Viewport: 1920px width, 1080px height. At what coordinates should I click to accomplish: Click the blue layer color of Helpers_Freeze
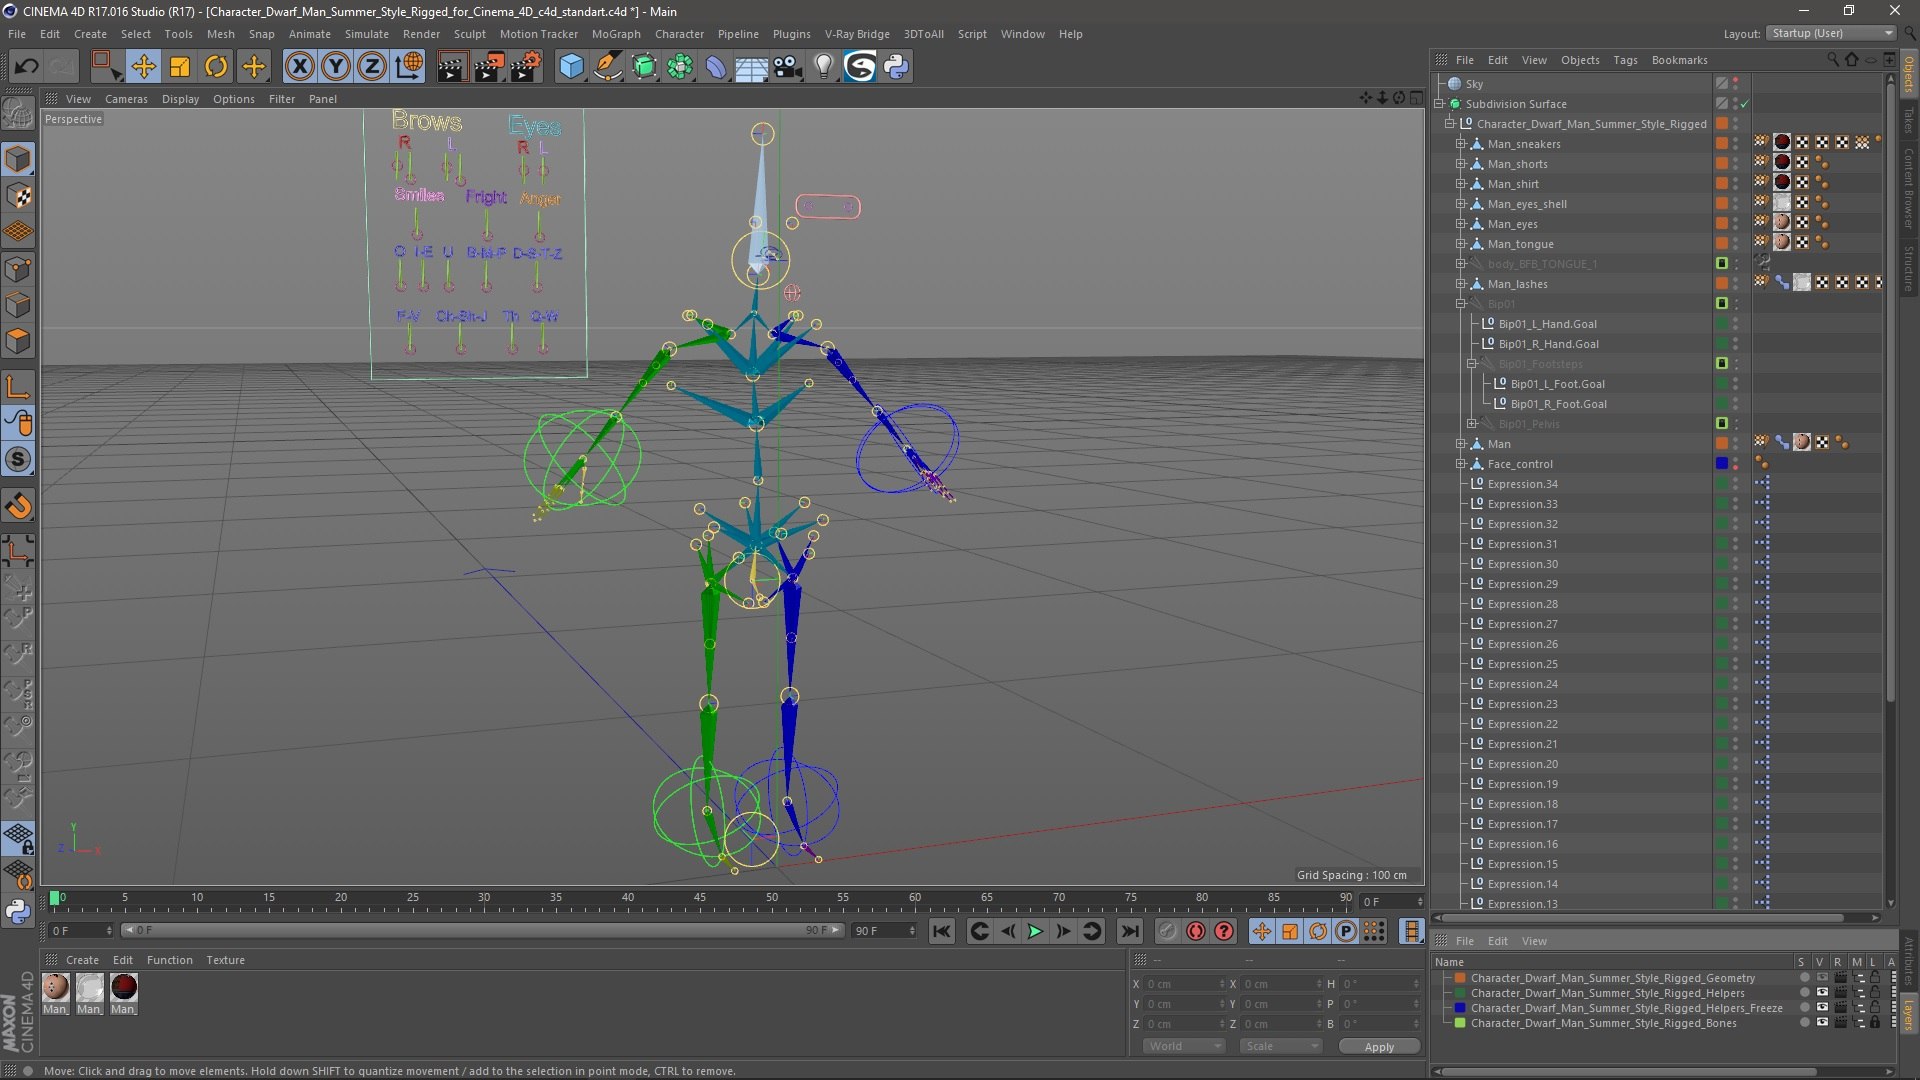pyautogui.click(x=1460, y=1008)
